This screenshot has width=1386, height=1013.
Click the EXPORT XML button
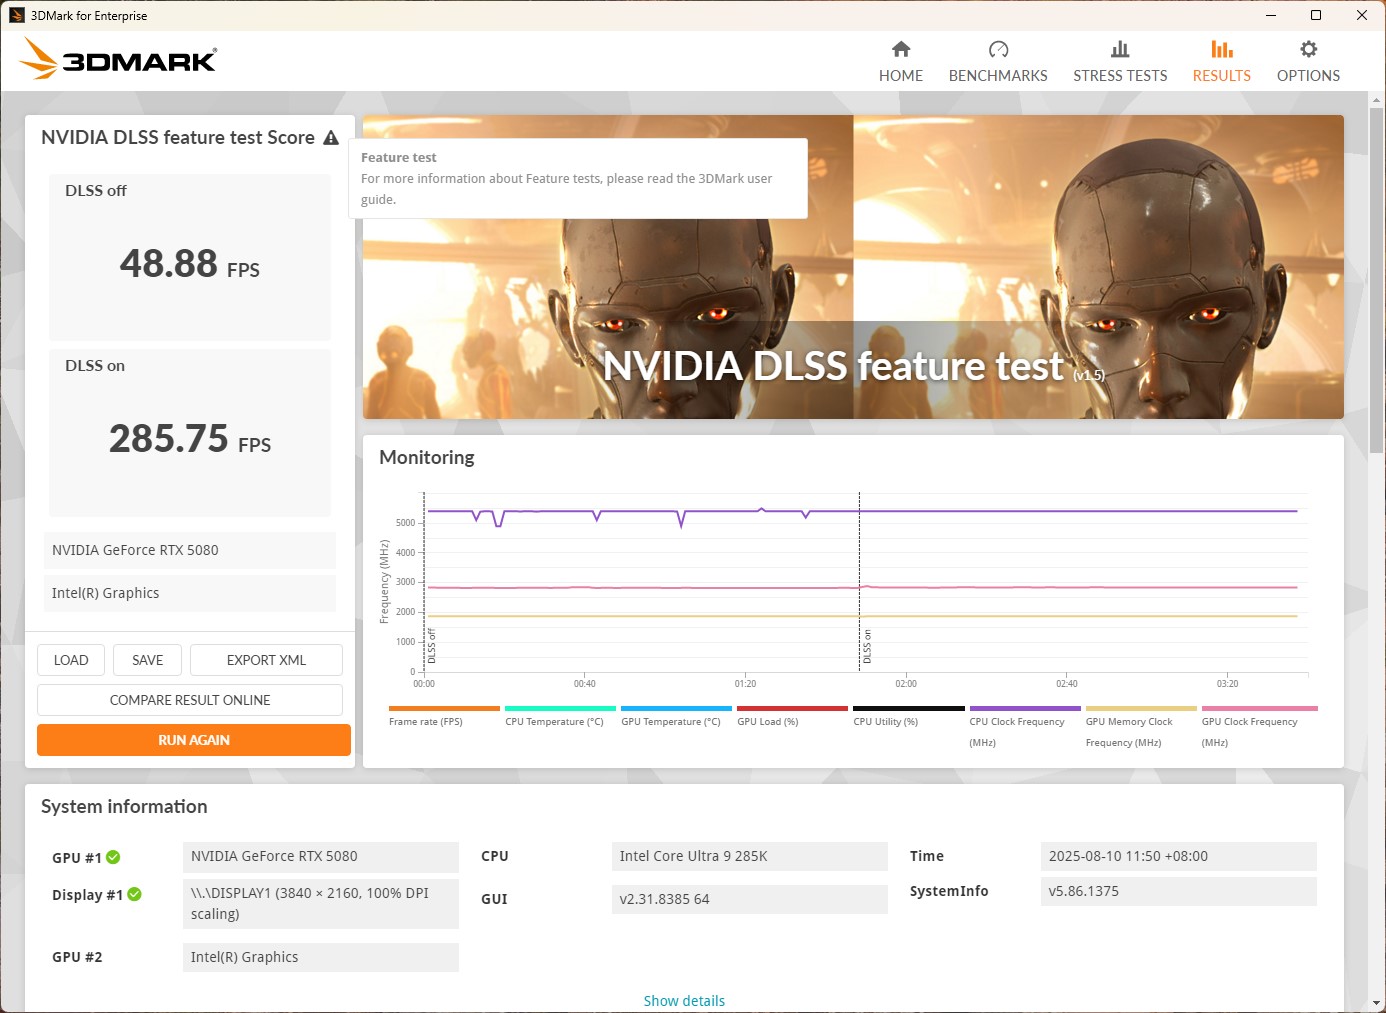[266, 660]
